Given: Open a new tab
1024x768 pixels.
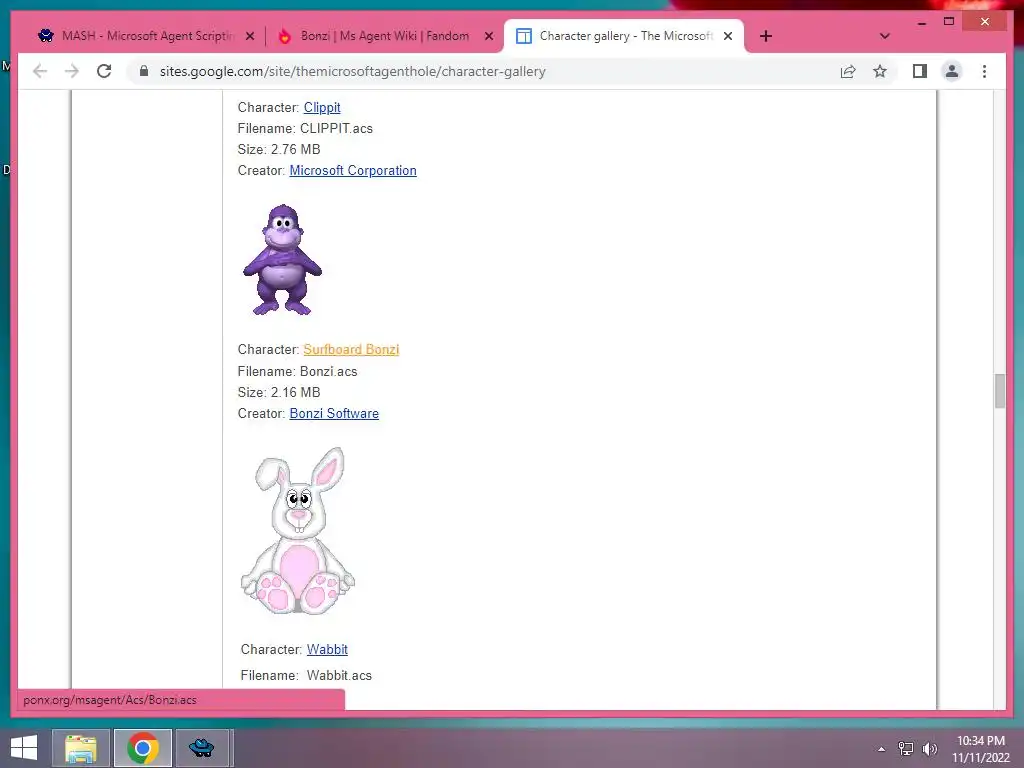Looking at the screenshot, I should tap(766, 36).
